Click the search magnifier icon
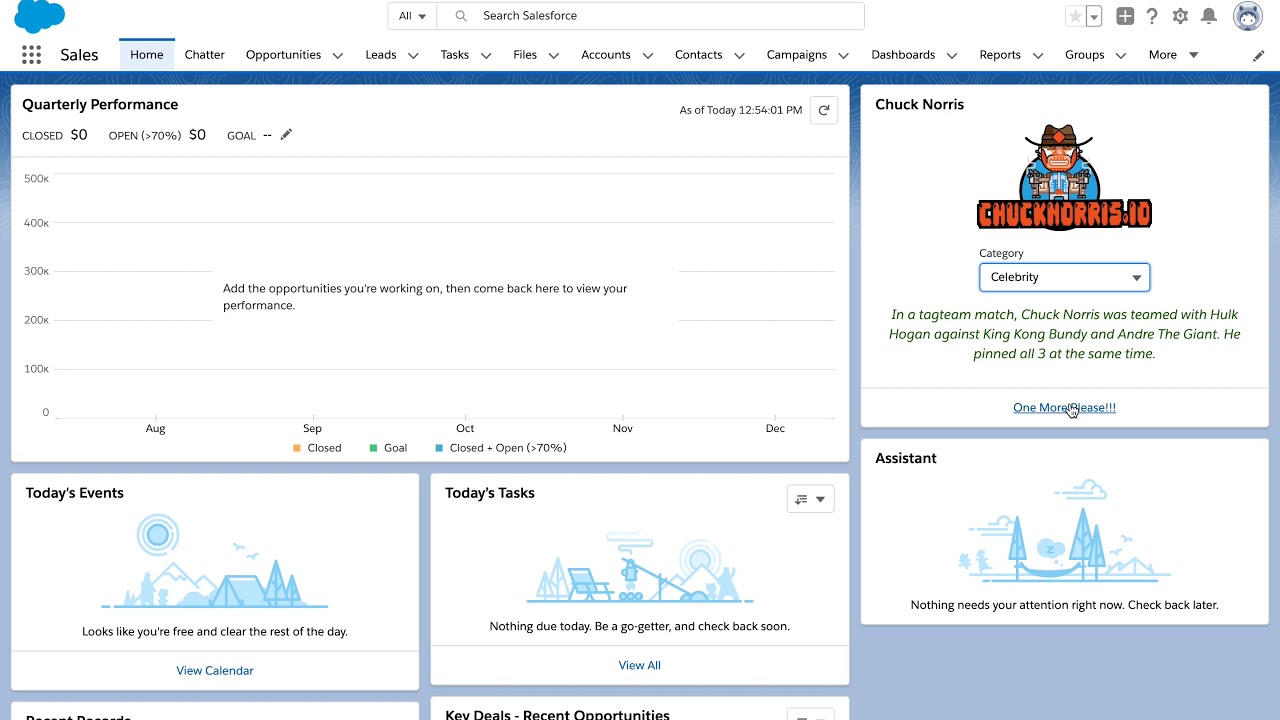The height and width of the screenshot is (720, 1280). (461, 16)
